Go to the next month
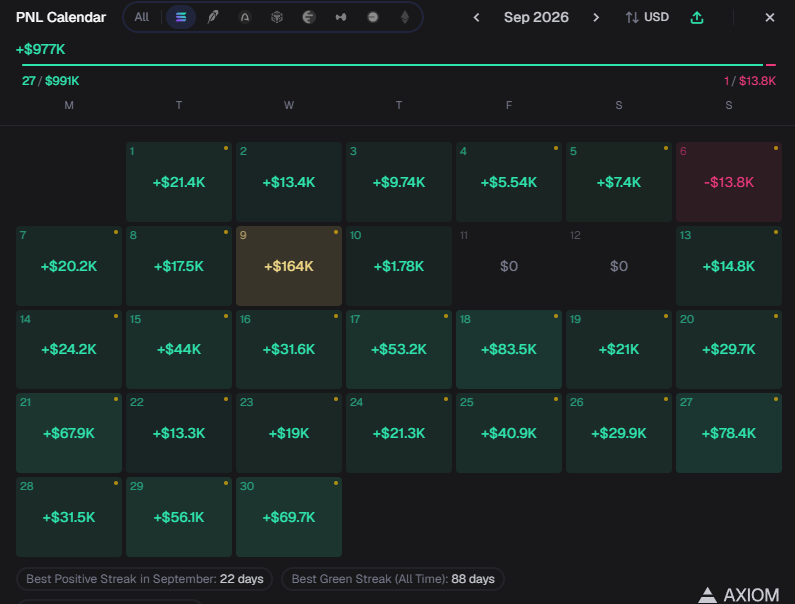795x604 pixels. [x=596, y=18]
